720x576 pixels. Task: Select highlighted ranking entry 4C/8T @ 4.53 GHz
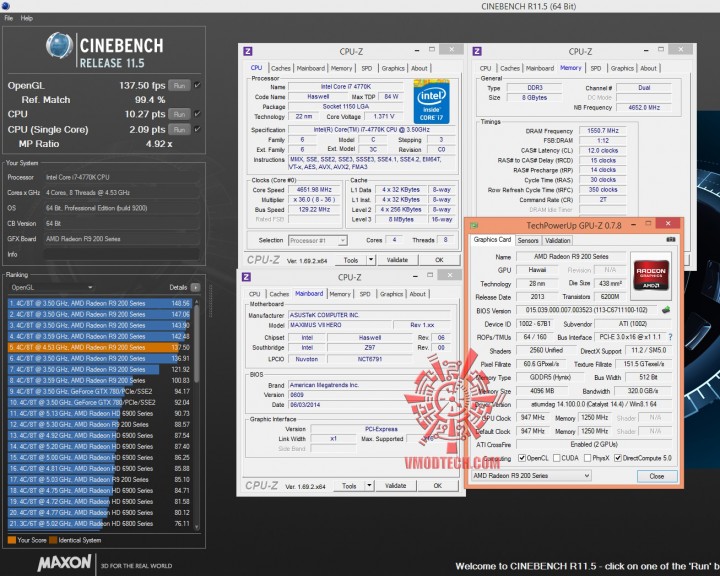pos(99,347)
